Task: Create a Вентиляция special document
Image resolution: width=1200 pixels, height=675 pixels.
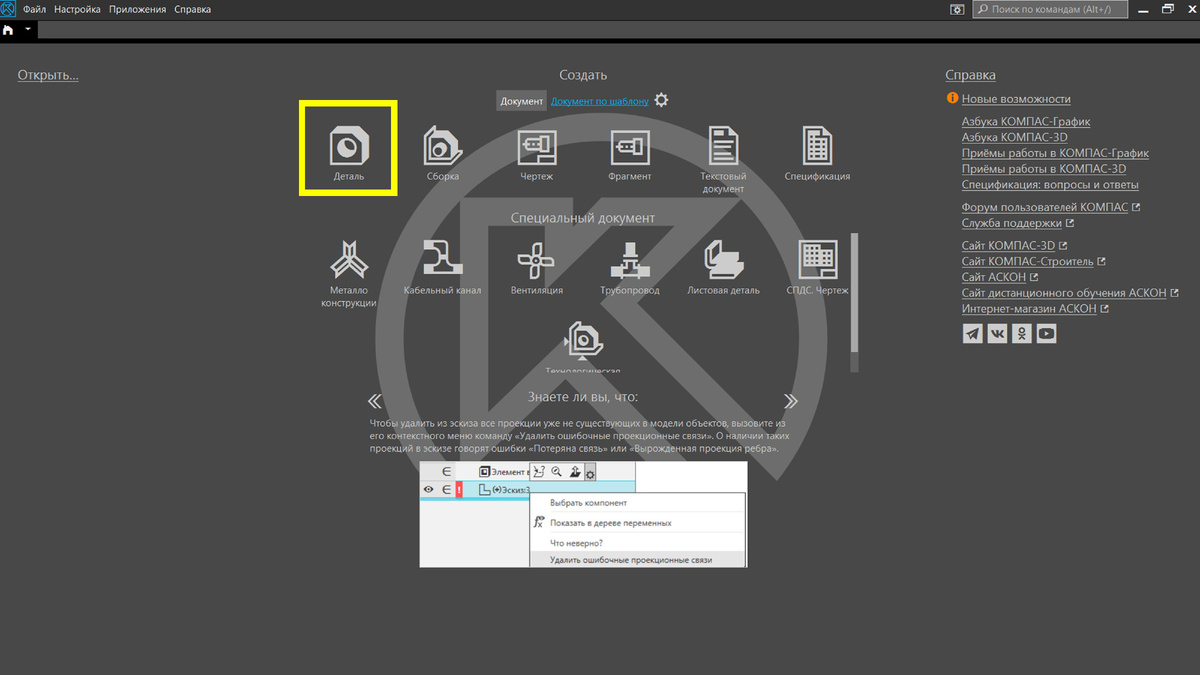Action: pos(536,267)
